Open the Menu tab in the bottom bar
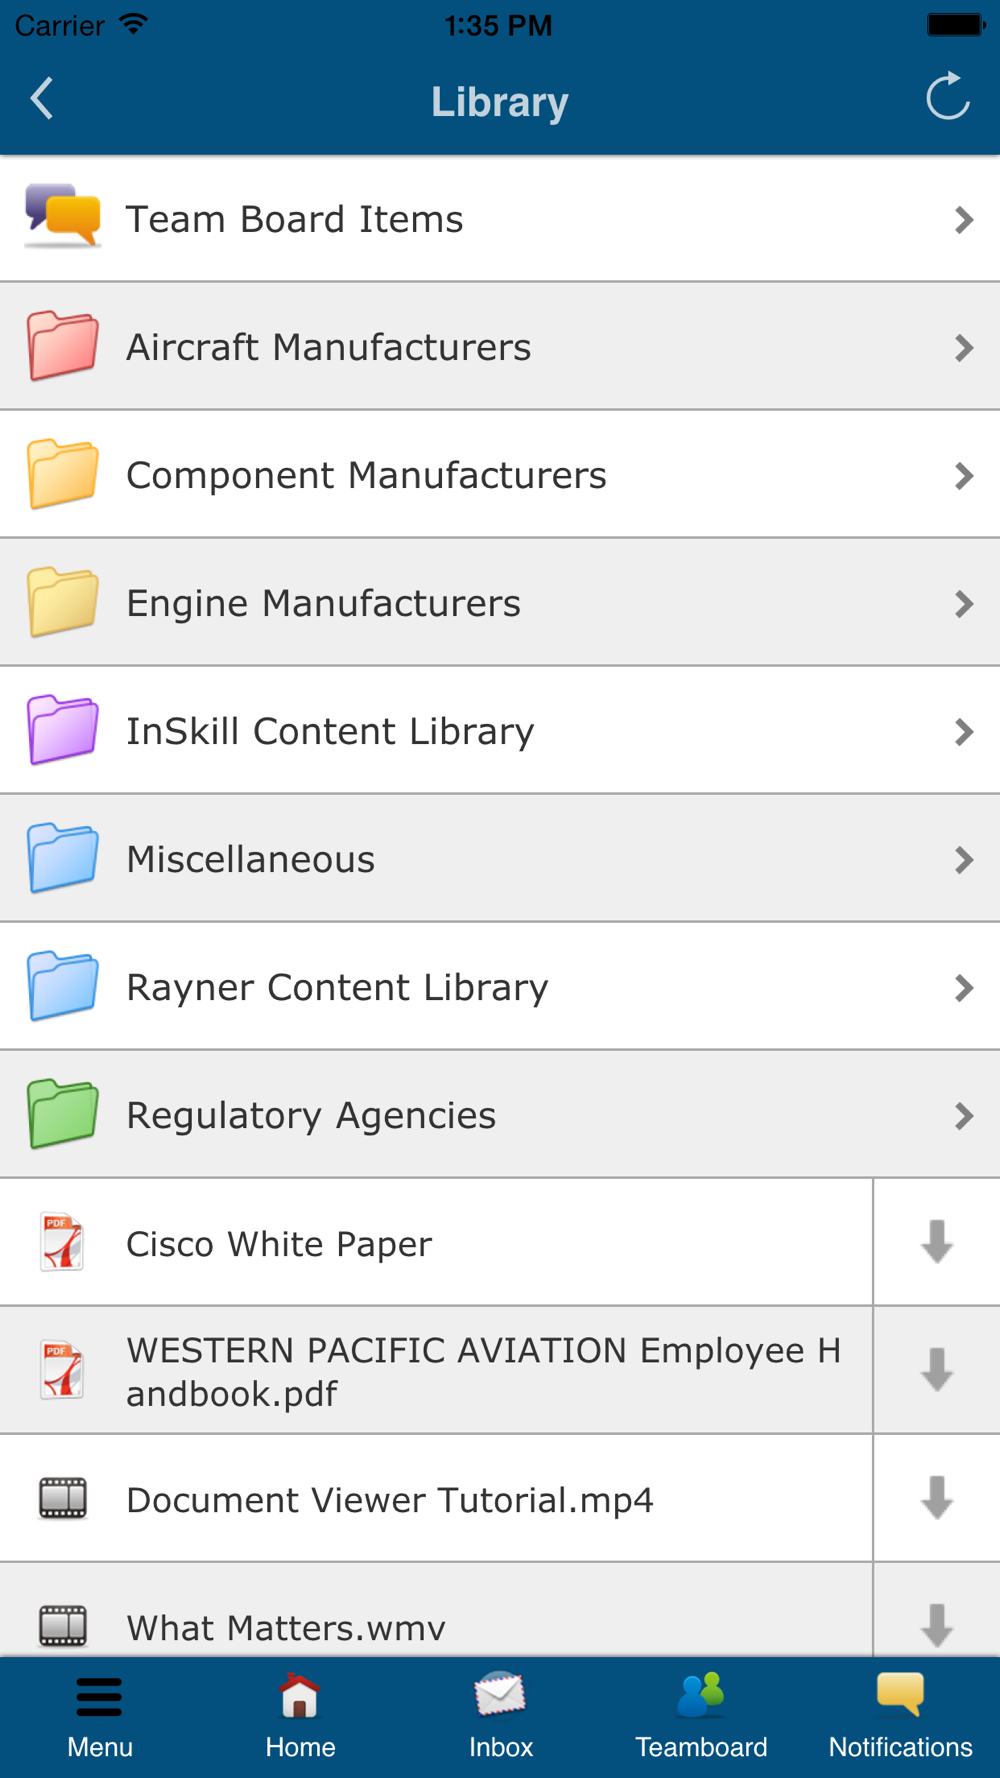The image size is (1000, 1778). click(x=100, y=1718)
